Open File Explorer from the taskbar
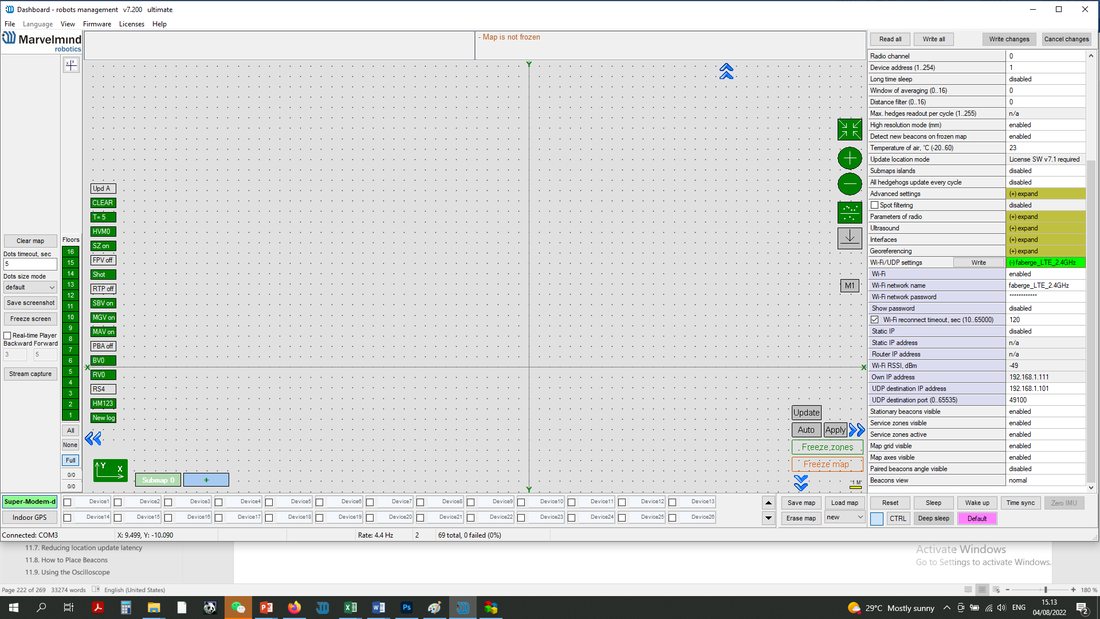 154,607
